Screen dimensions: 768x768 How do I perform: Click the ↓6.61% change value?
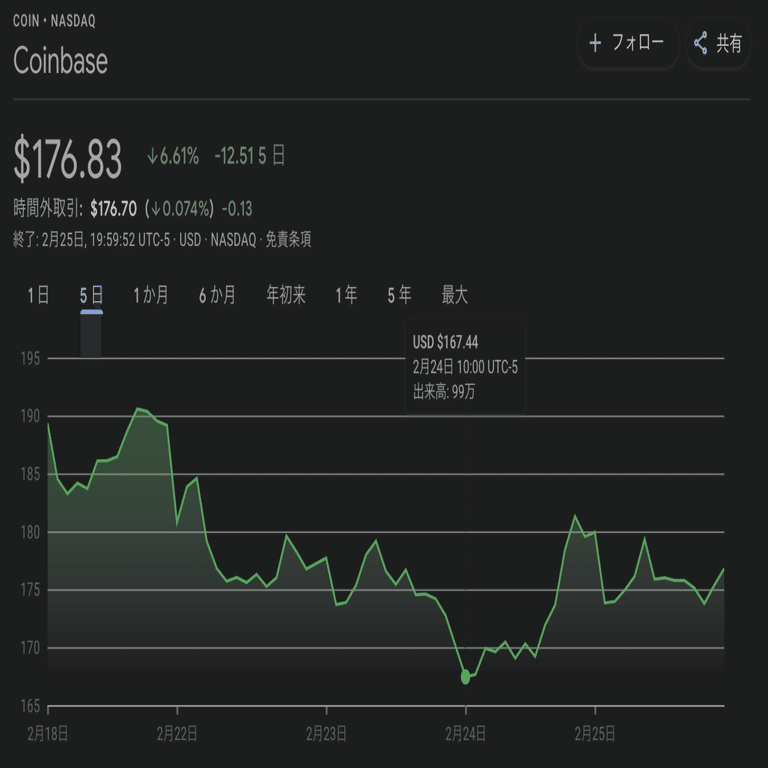tap(173, 157)
